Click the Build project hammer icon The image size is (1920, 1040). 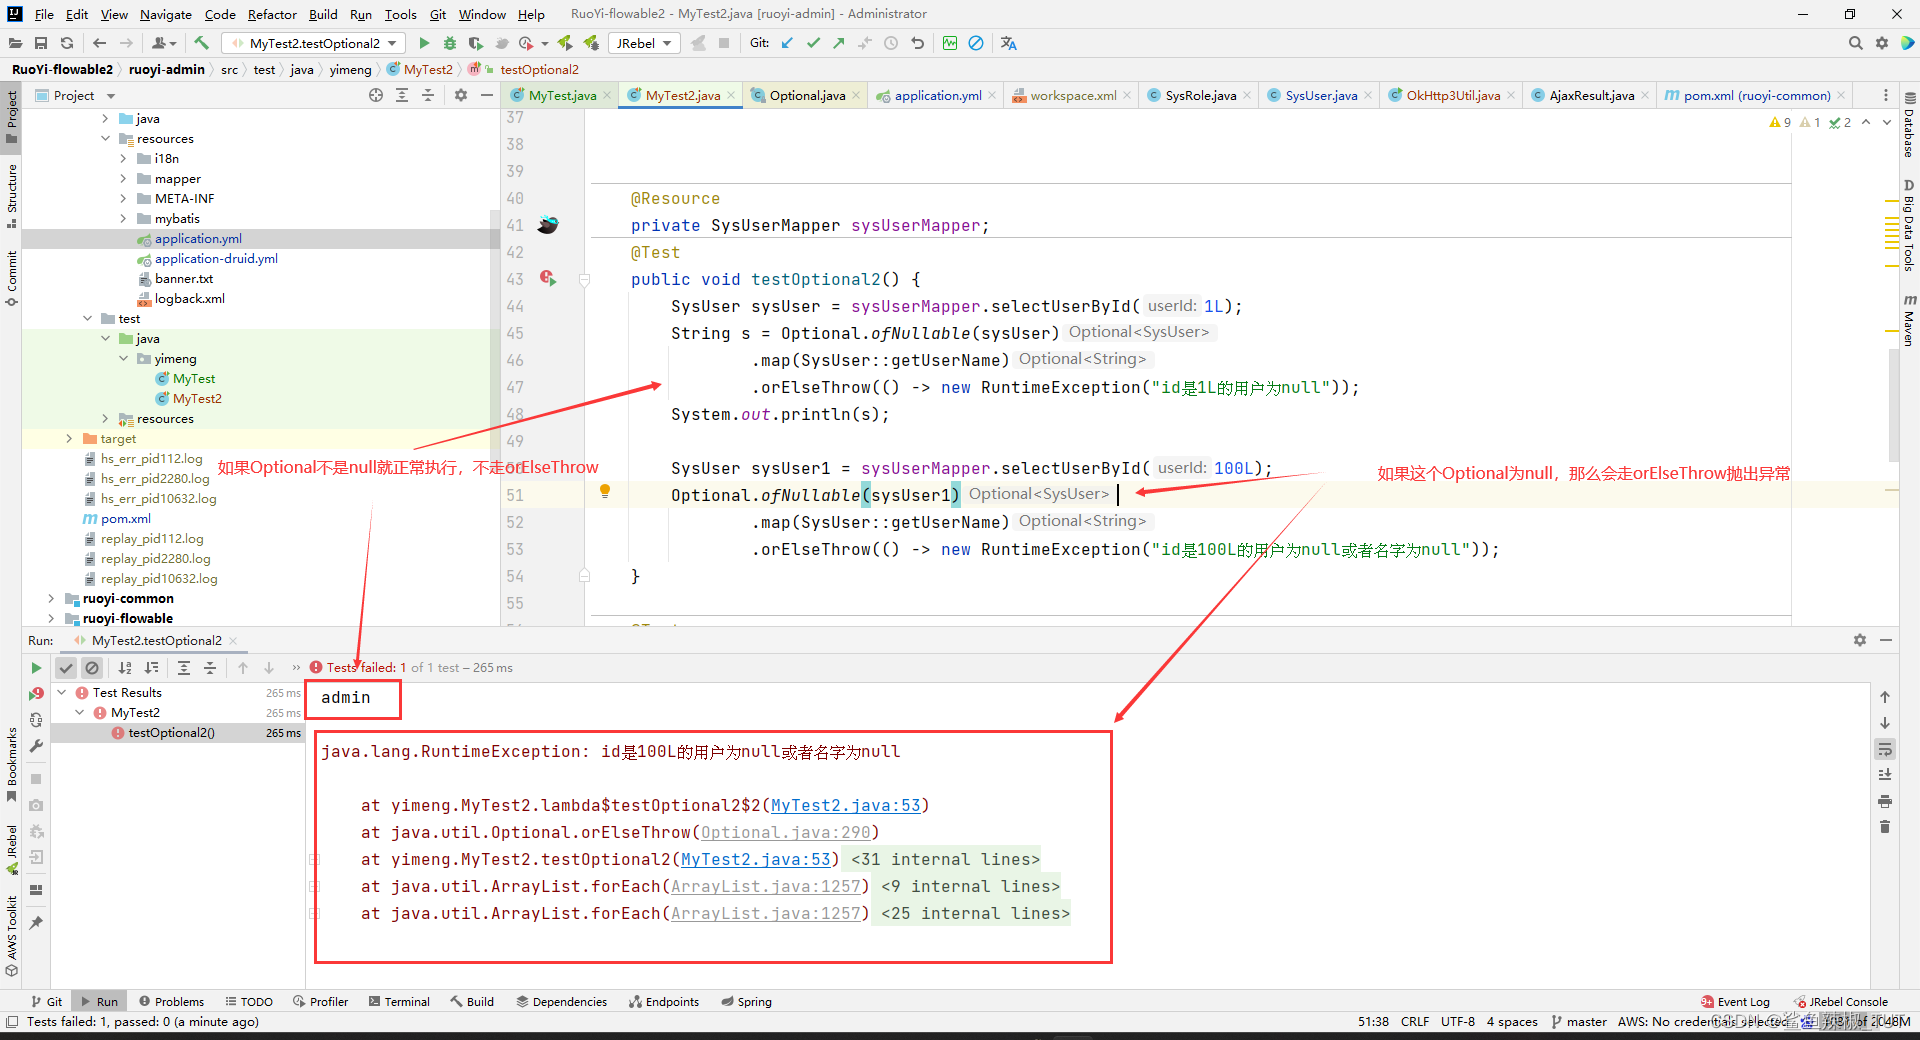[x=201, y=43]
